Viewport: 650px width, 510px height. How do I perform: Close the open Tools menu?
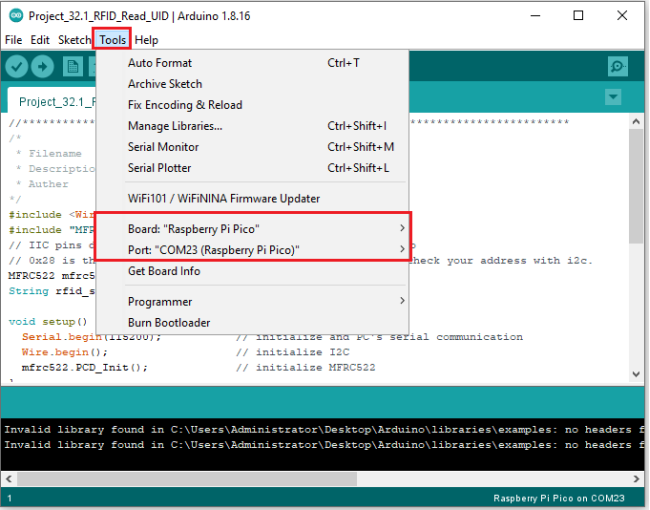[x=112, y=40]
